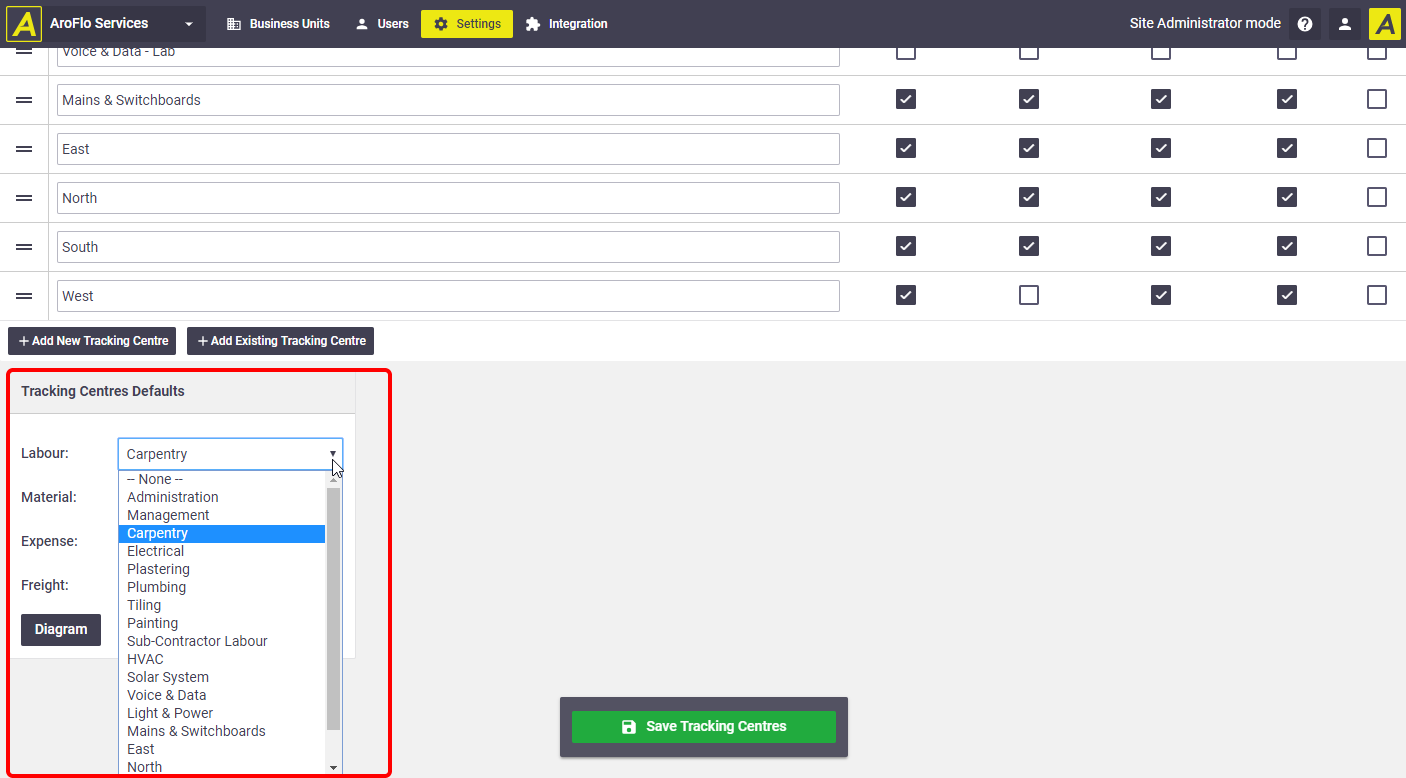Expand the AroFlo Services dropdown arrow
The height and width of the screenshot is (778, 1406).
point(189,24)
